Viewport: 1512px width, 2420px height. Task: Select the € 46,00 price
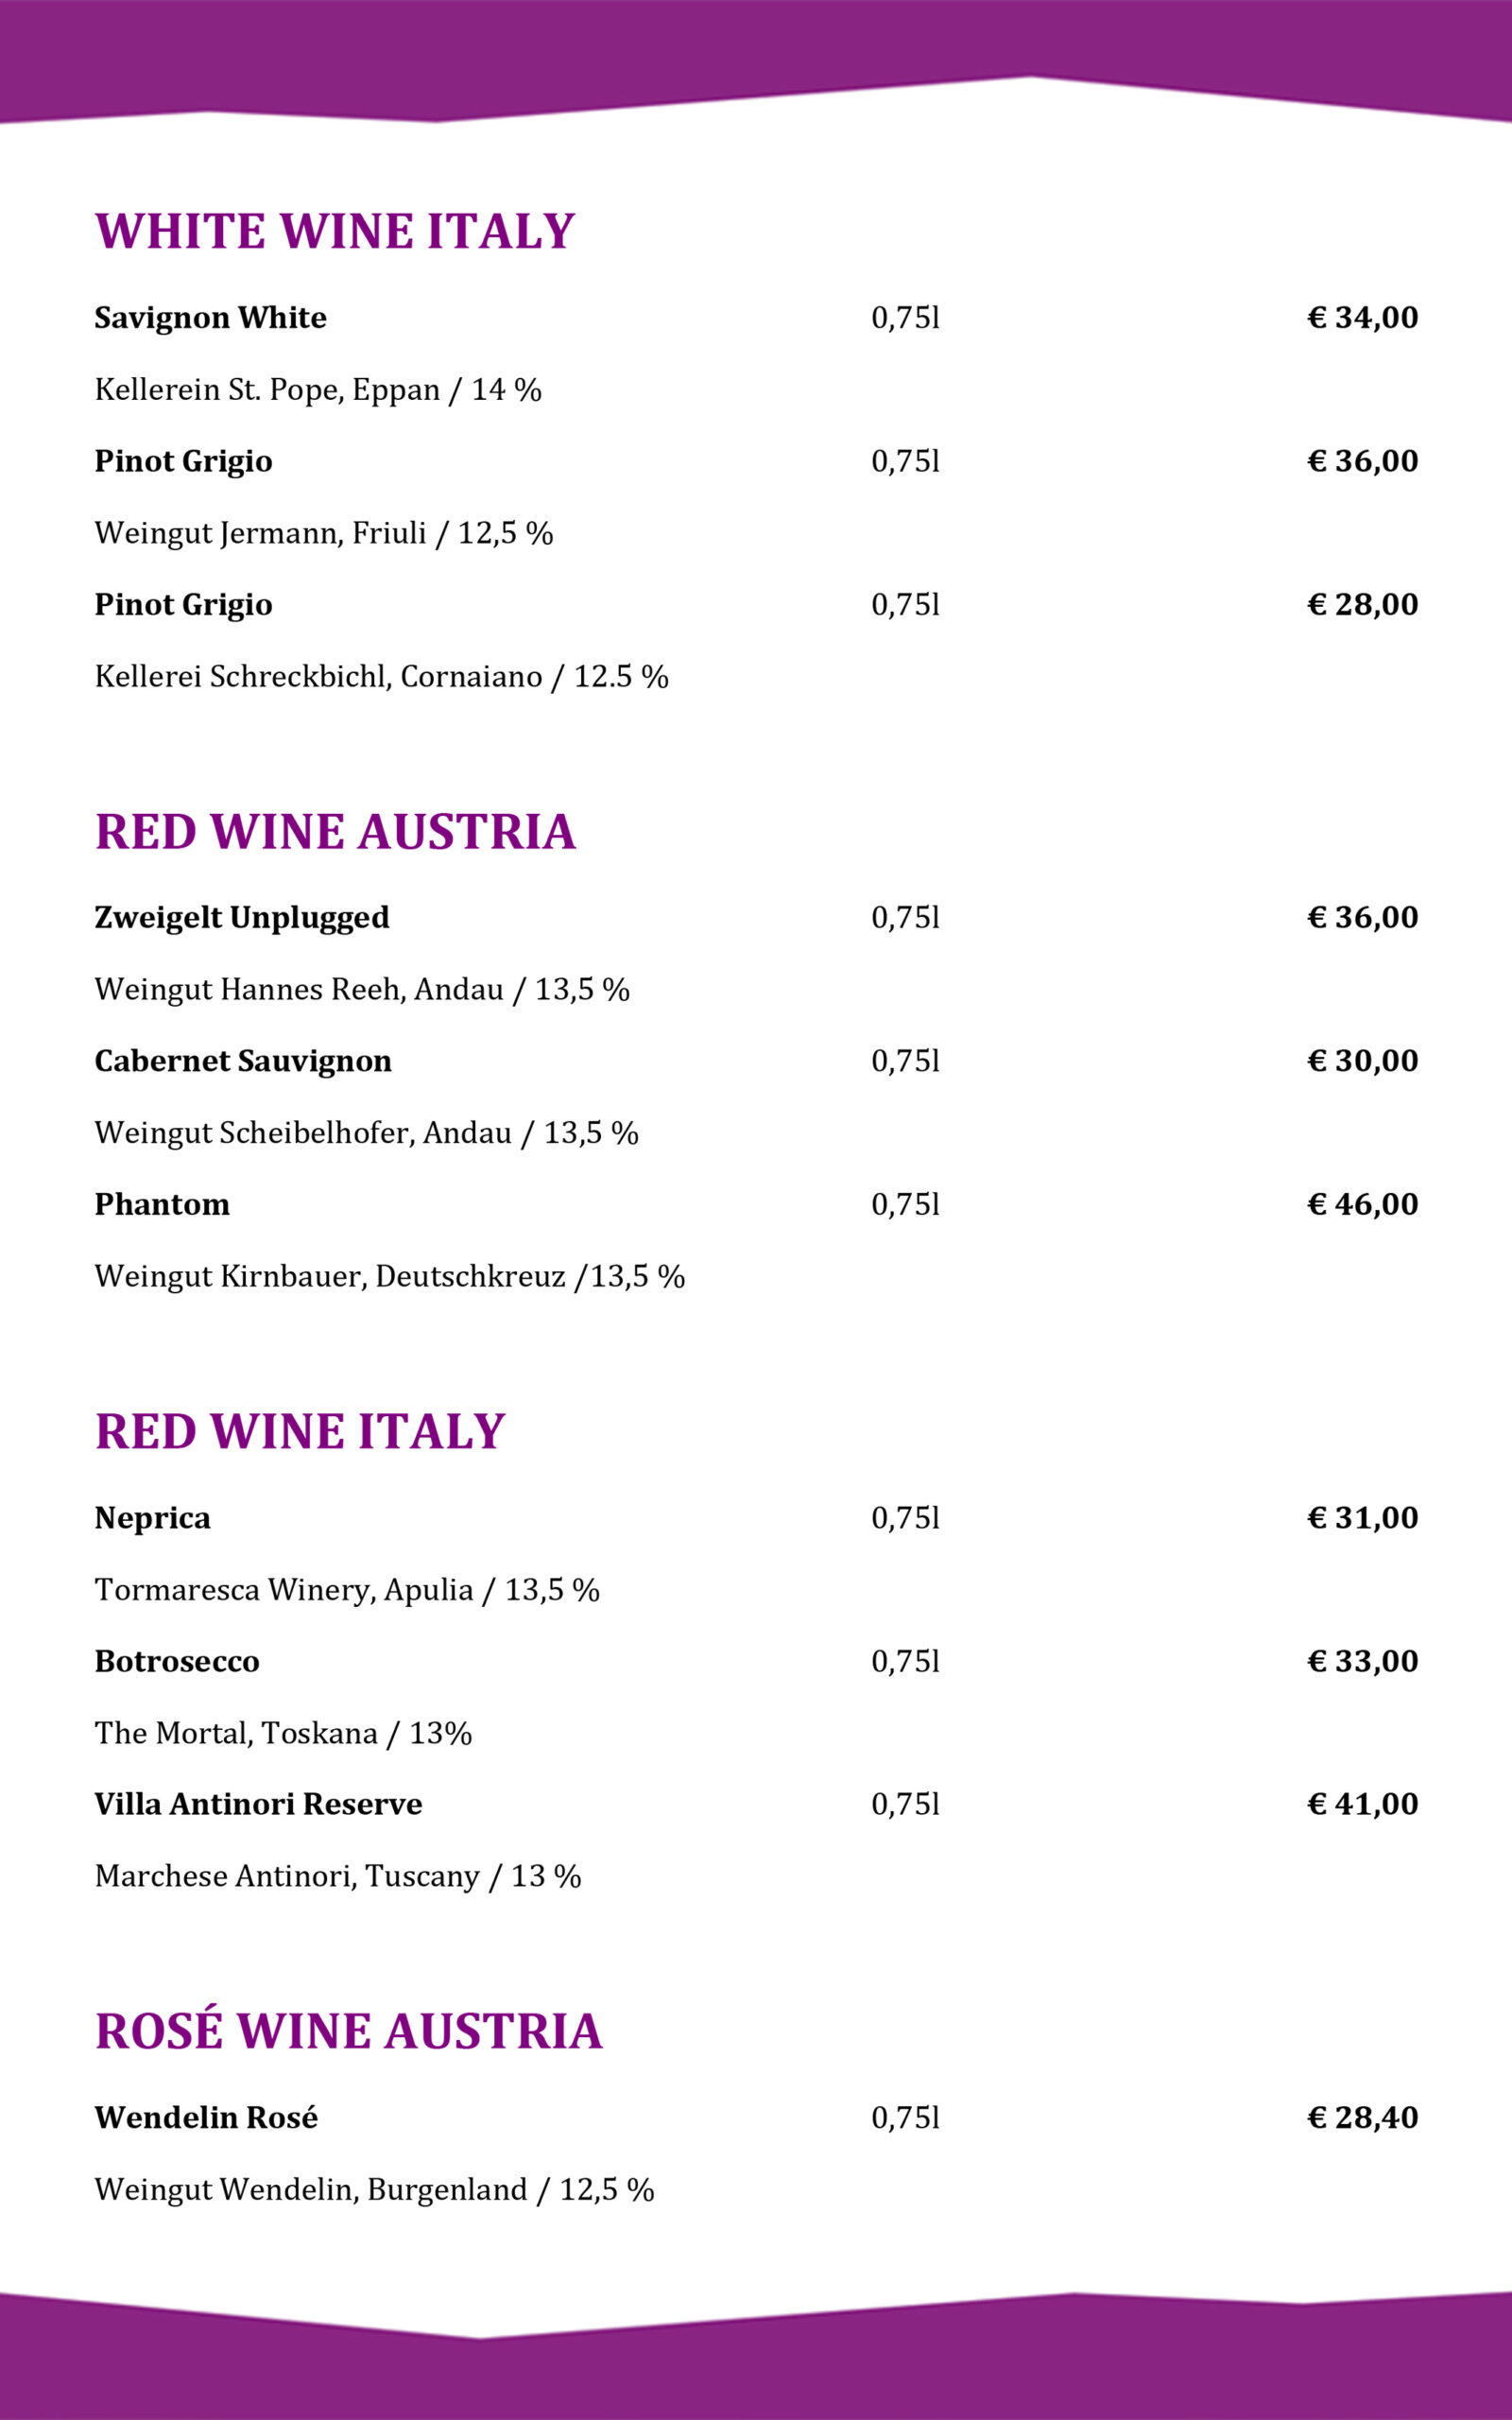pos(1362,1205)
